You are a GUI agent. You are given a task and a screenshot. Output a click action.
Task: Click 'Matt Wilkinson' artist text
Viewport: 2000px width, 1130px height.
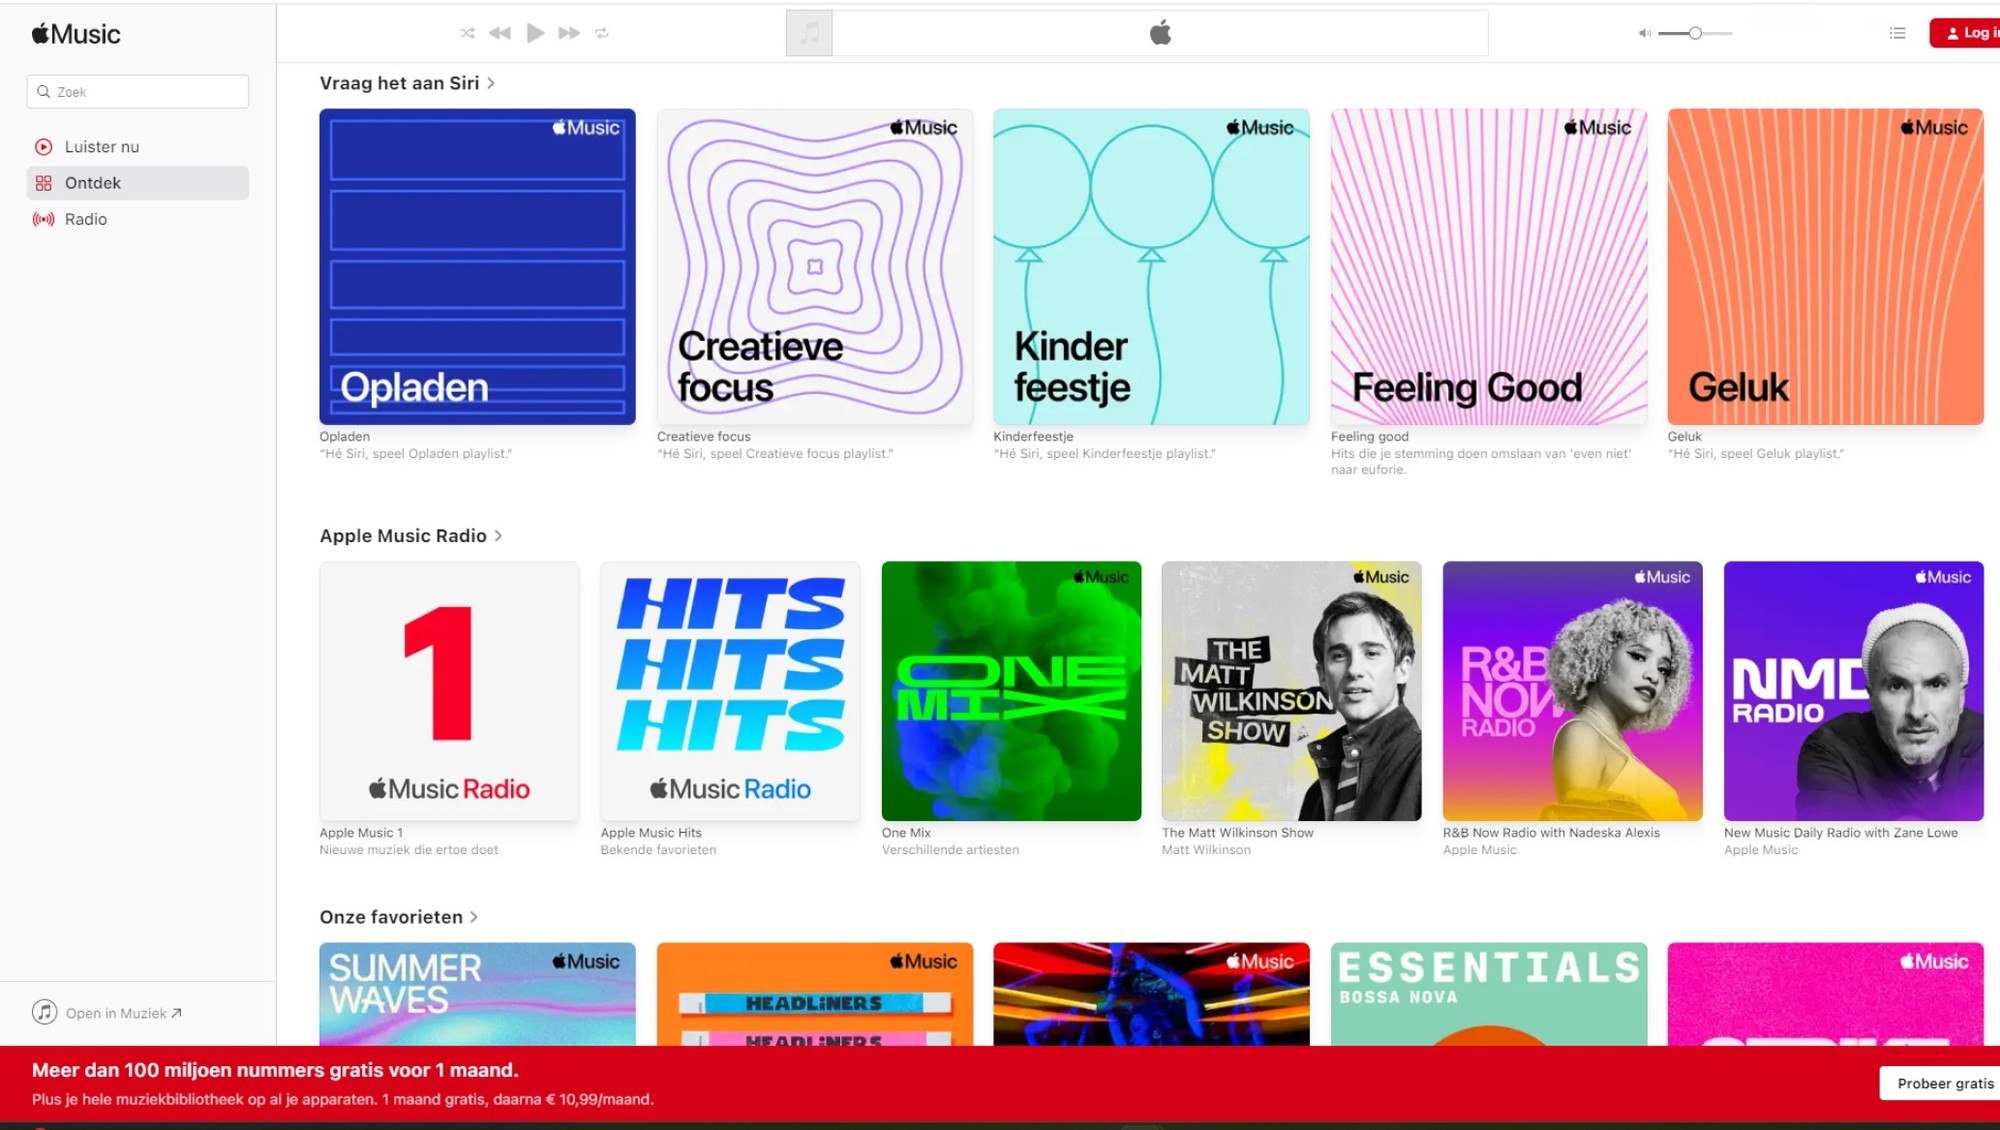point(1206,849)
